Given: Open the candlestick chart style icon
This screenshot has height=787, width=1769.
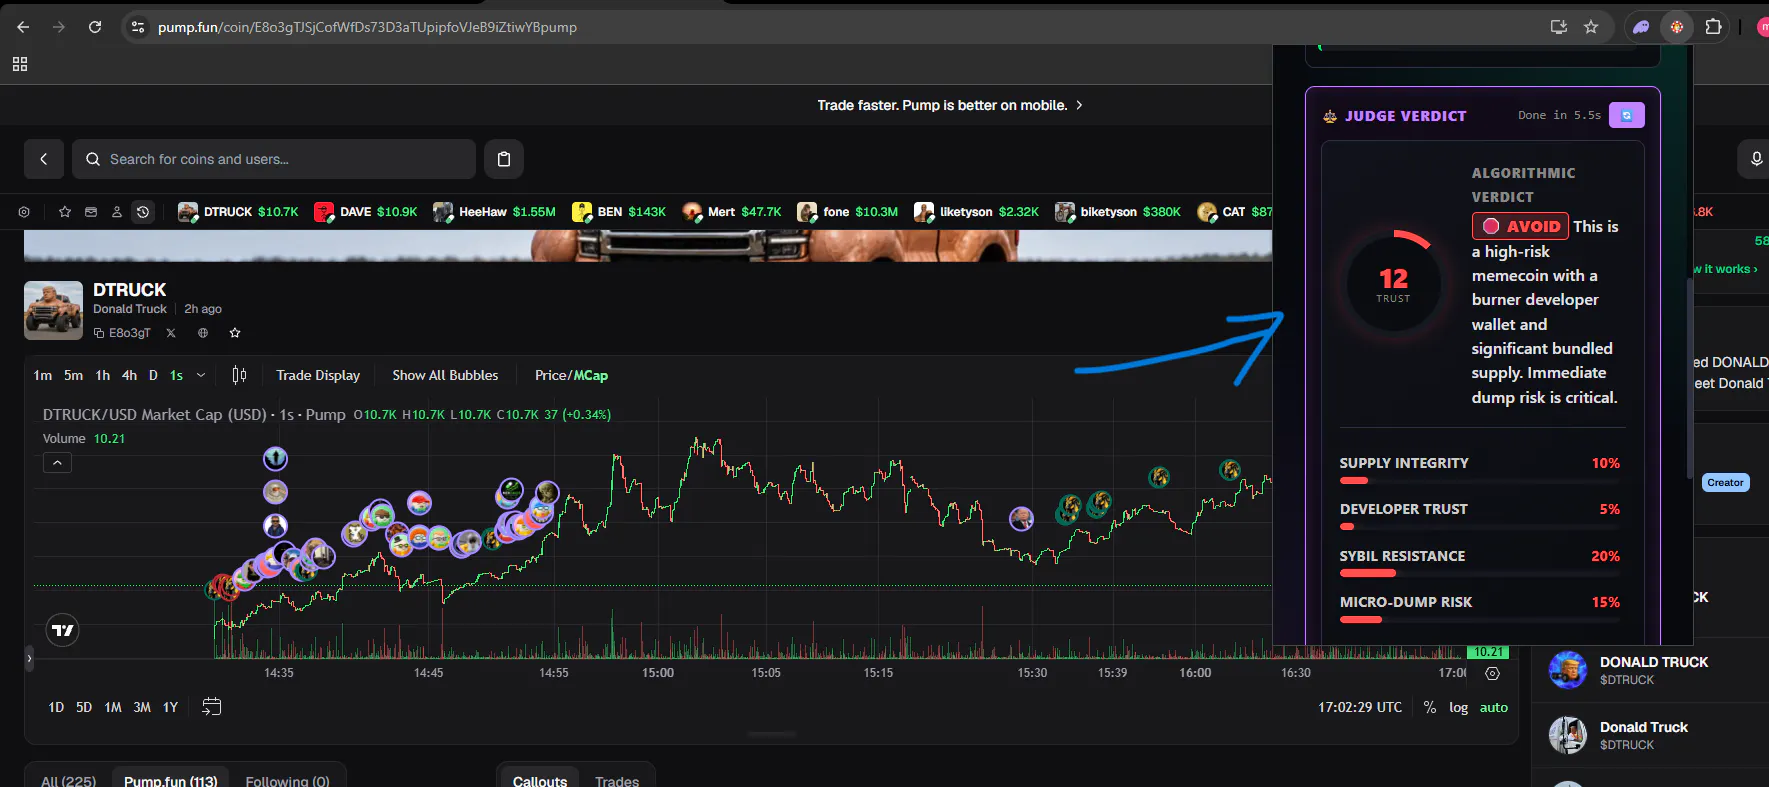Looking at the screenshot, I should coord(239,375).
